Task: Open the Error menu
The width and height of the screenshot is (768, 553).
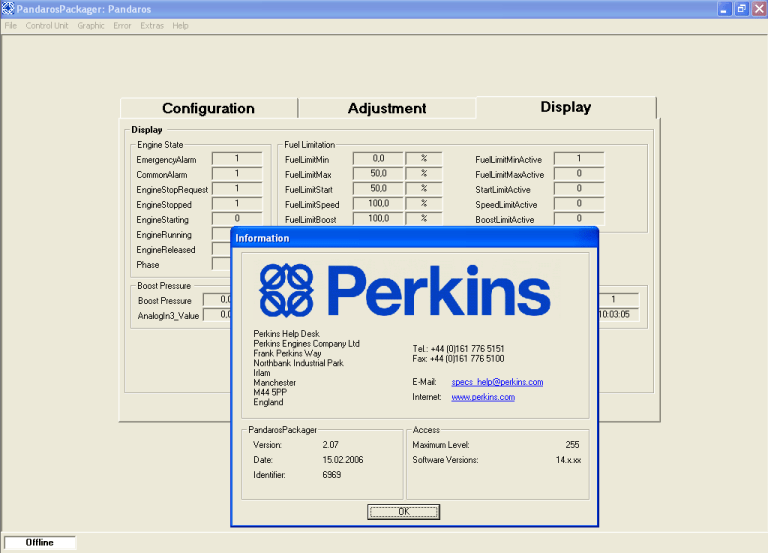Action: (x=122, y=25)
